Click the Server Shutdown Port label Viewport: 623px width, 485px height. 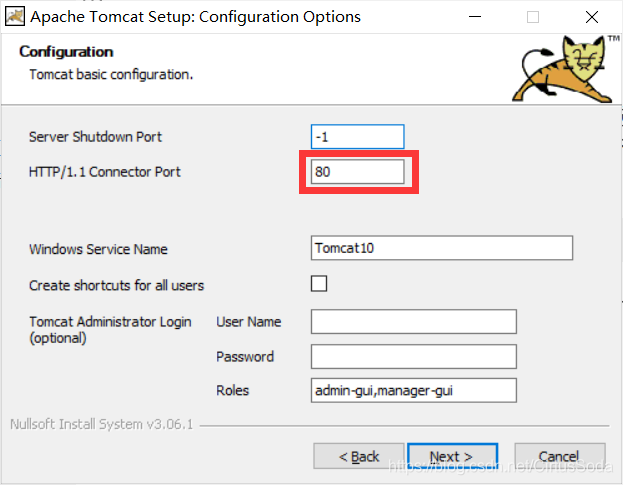(x=95, y=137)
